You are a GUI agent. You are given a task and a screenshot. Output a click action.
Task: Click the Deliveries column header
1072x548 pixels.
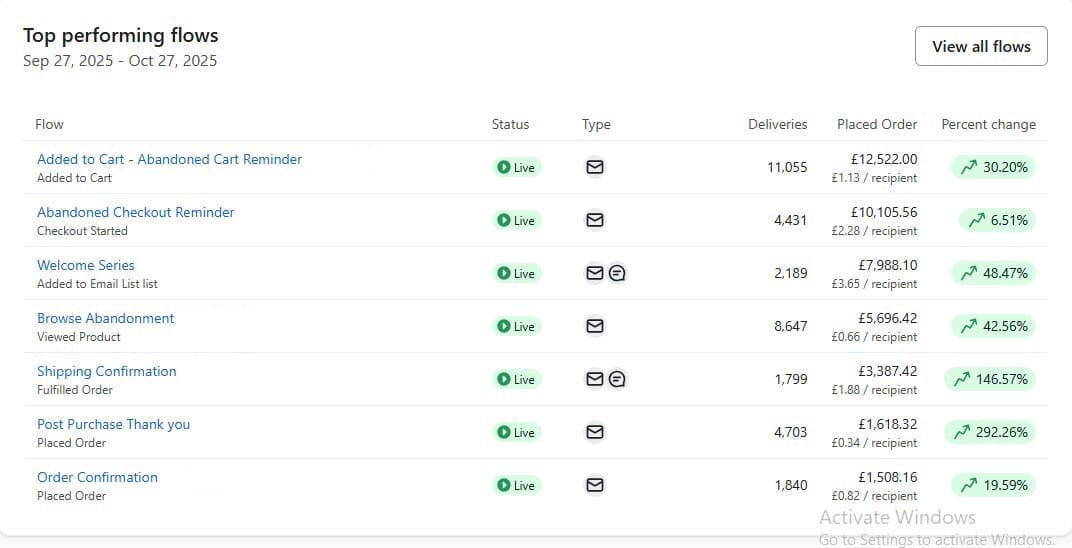click(777, 124)
